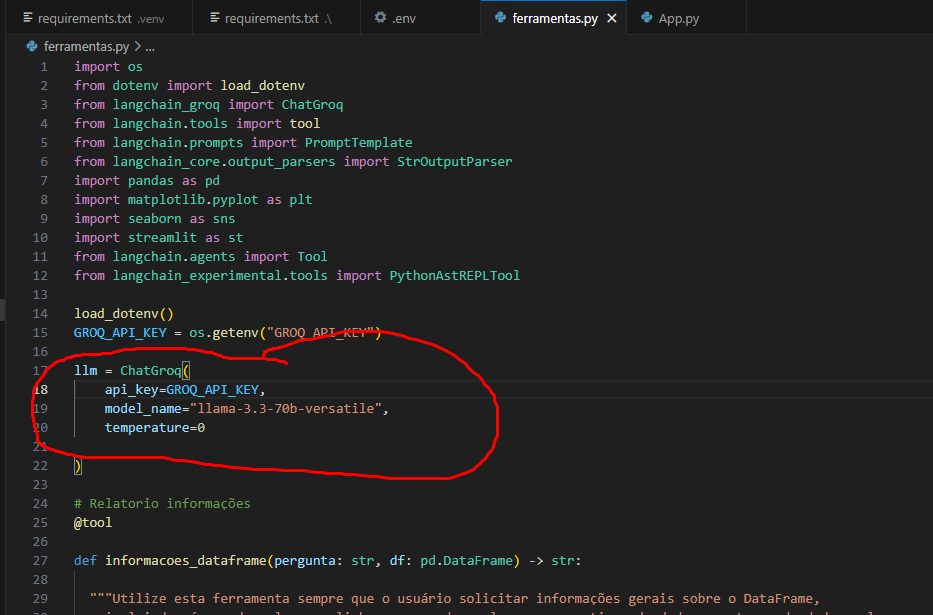Click PromptTemplate on line 5
This screenshot has height=615, width=933.
(358, 143)
